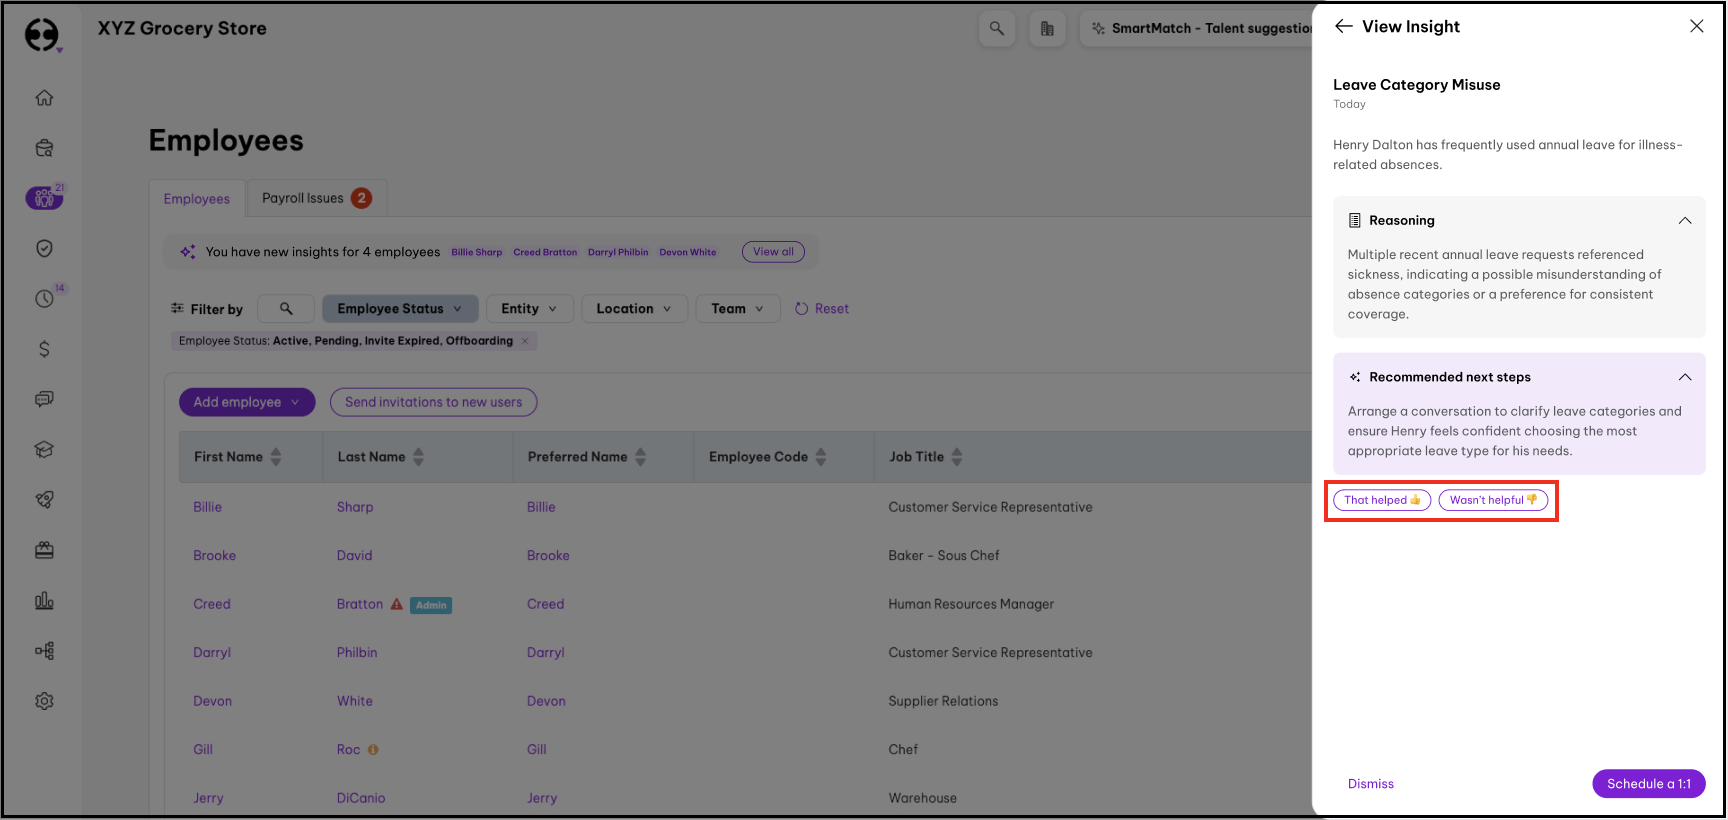Image resolution: width=1728 pixels, height=820 pixels.
Task: Select the Employees tab
Action: 197,199
